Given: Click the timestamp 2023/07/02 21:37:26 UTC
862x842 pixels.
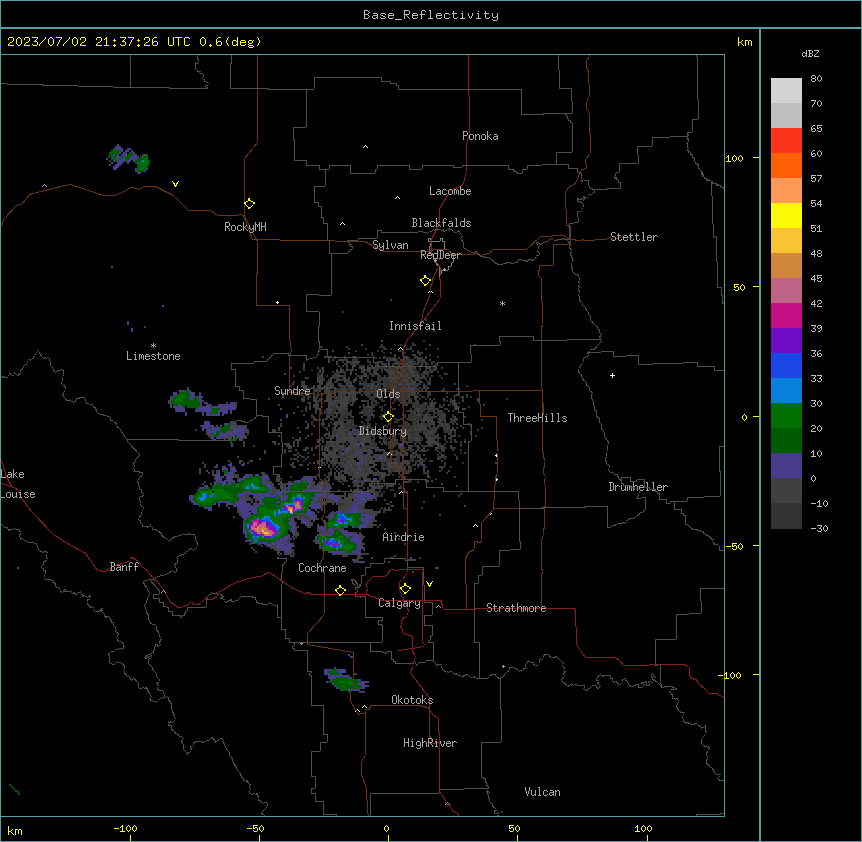Looking at the screenshot, I should click(x=99, y=42).
